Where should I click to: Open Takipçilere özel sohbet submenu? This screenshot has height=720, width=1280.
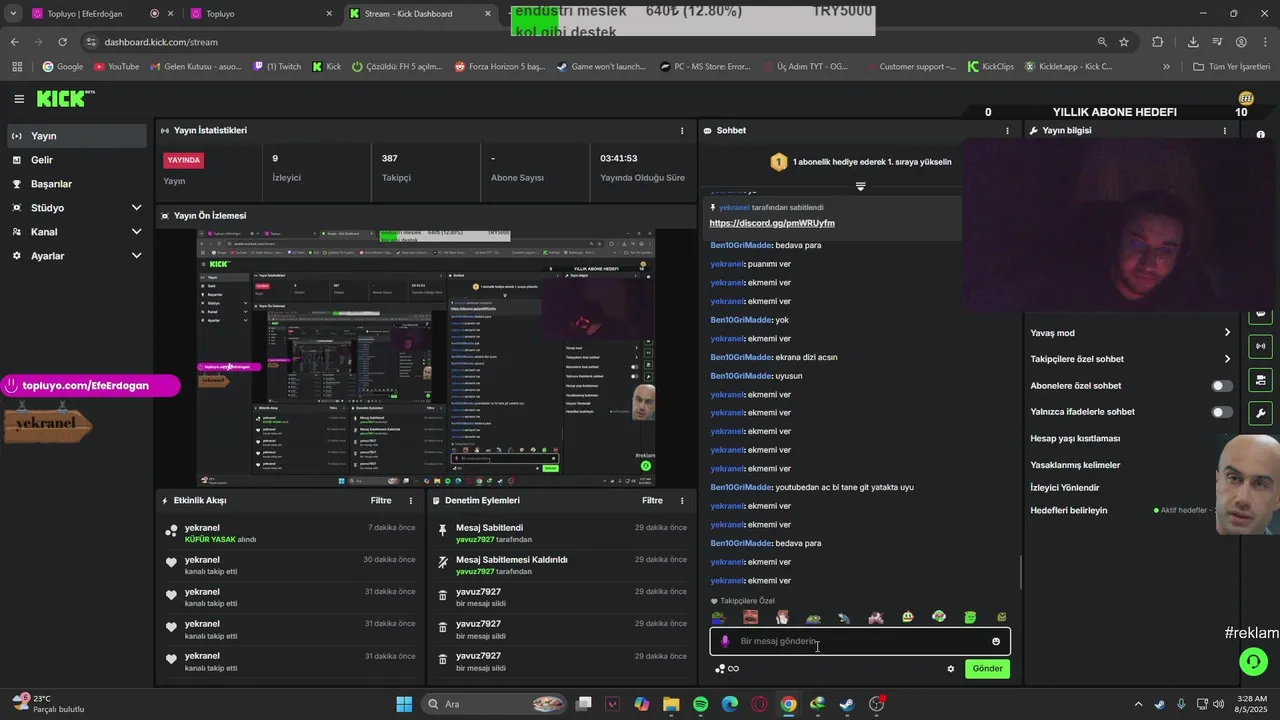(x=1132, y=359)
